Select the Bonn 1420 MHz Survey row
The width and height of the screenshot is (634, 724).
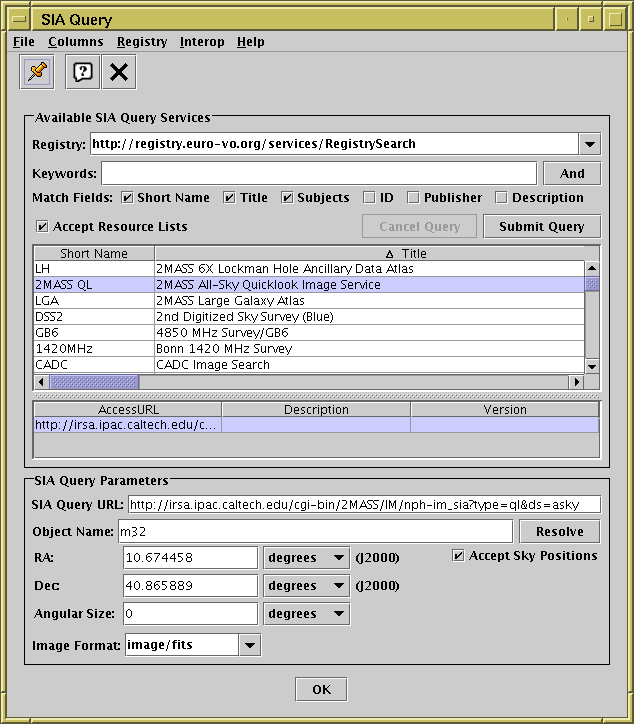click(x=309, y=349)
